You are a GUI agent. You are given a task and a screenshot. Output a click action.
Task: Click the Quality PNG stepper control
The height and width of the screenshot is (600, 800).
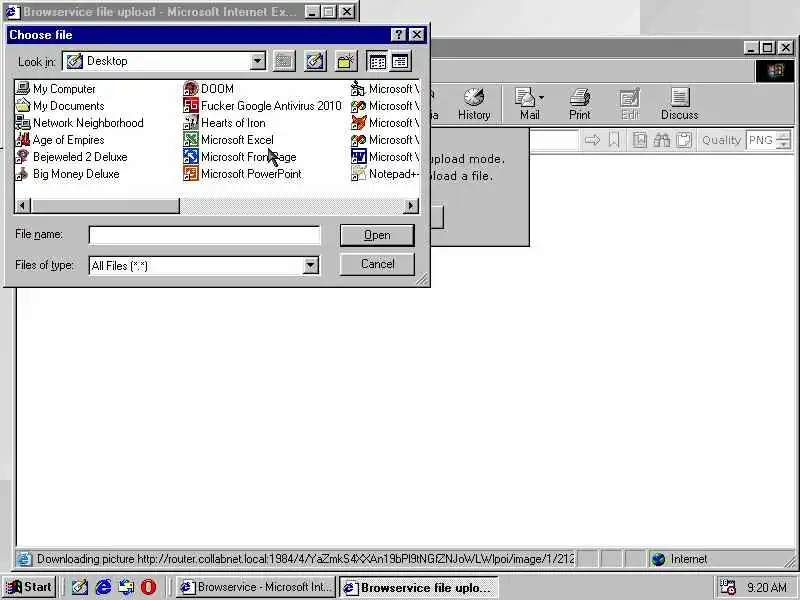pyautogui.click(x=785, y=140)
